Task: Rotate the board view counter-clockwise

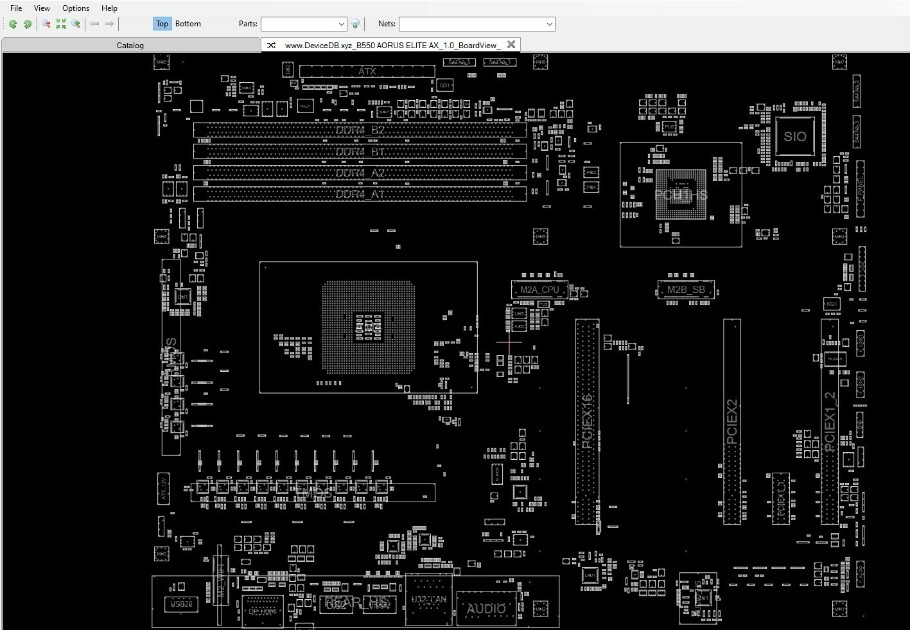Action: tap(13, 24)
